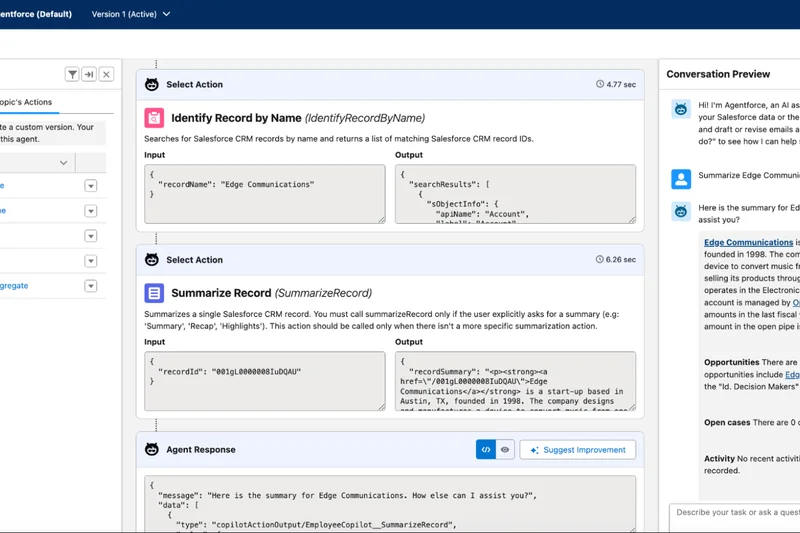The image size is (800, 533).
Task: Expand the second action row dropdown arrow
Action: coord(91,211)
